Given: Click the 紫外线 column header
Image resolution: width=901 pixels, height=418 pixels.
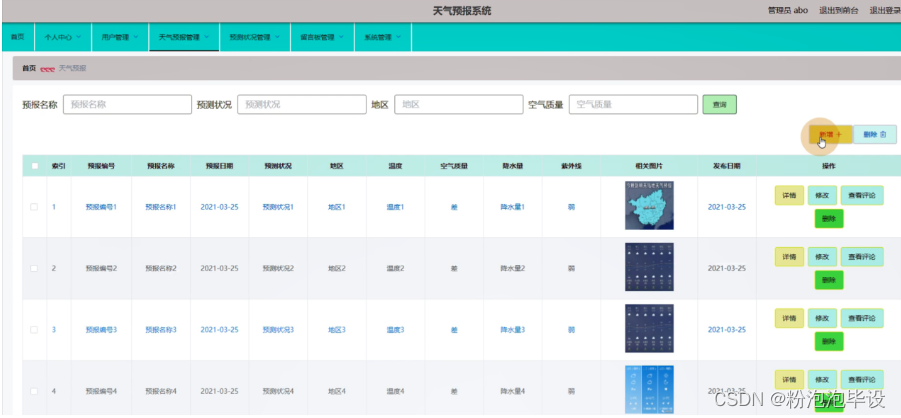Looking at the screenshot, I should pos(572,166).
